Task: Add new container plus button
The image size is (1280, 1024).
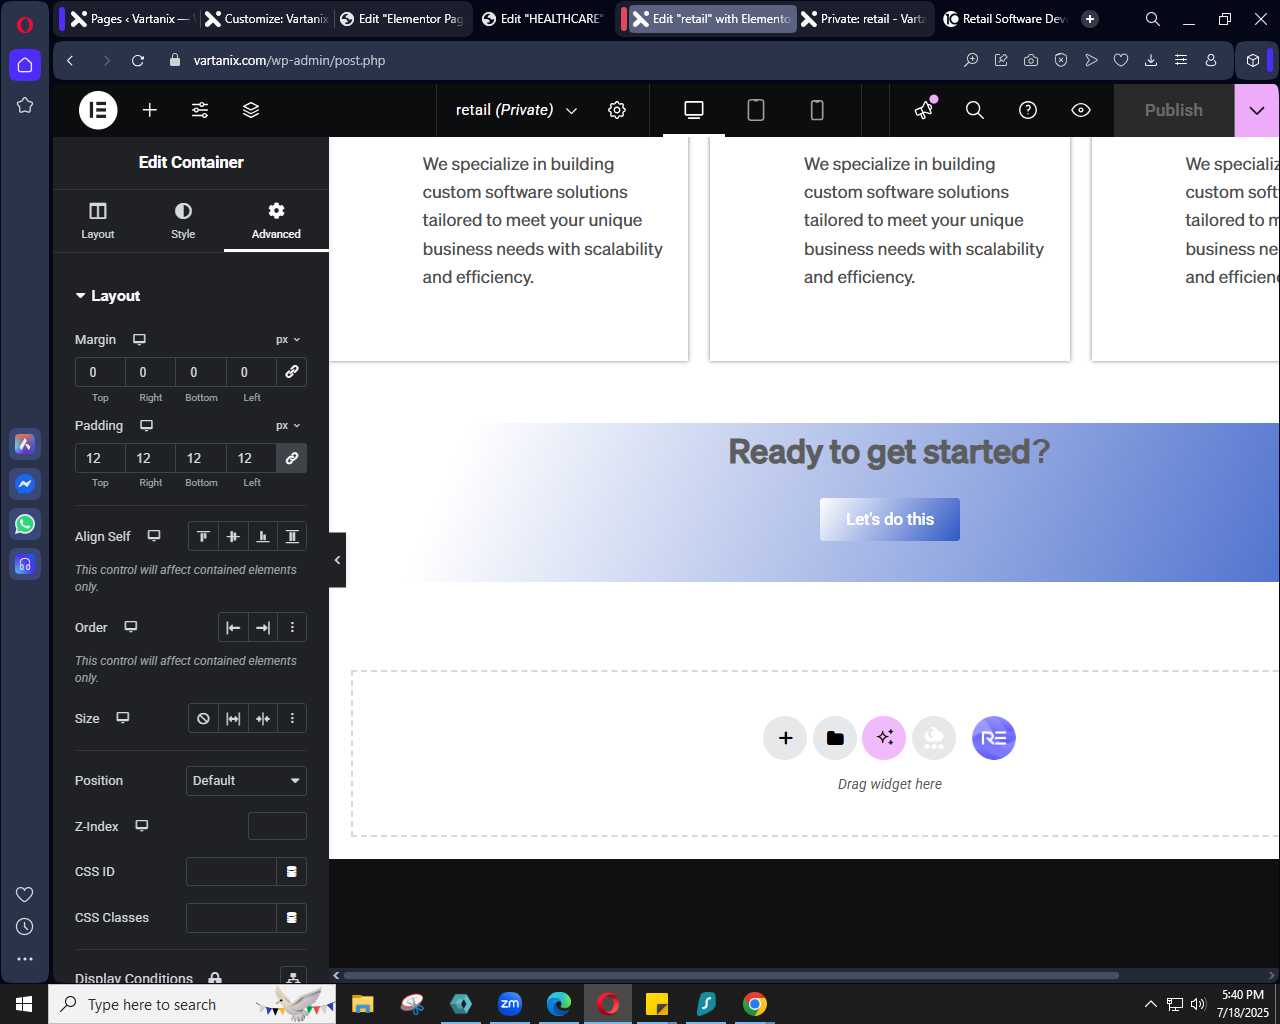Action: pos(785,738)
